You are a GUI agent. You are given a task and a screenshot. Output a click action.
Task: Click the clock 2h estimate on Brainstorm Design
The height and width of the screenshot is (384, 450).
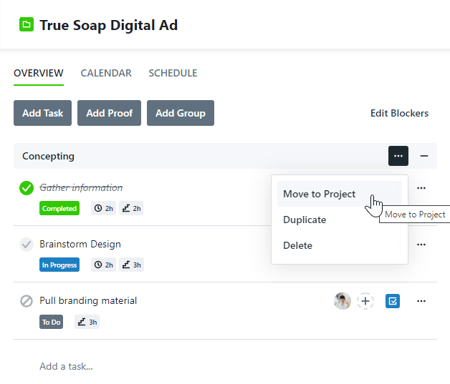[104, 265]
